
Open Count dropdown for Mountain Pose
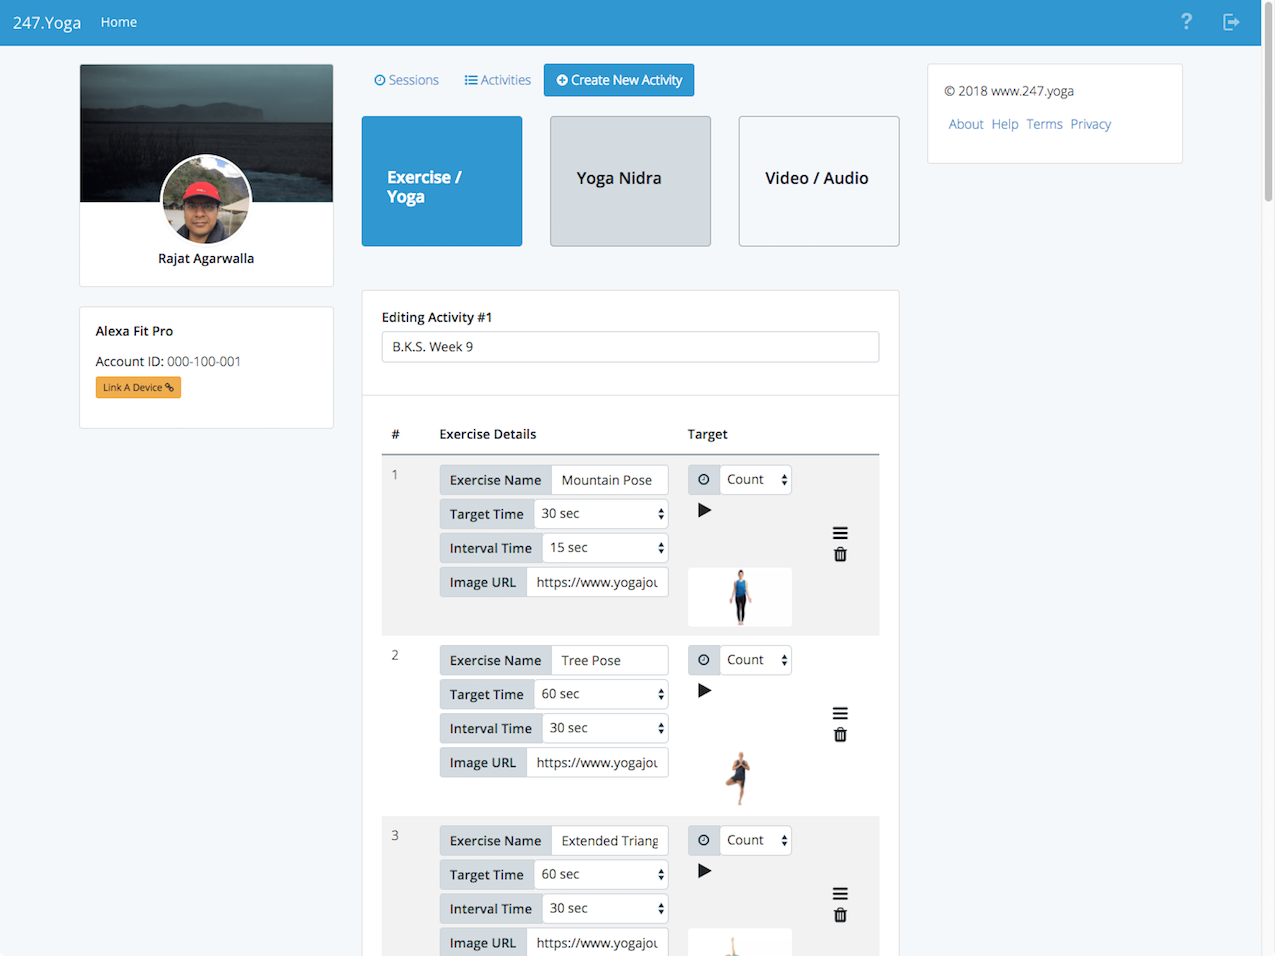pos(756,480)
